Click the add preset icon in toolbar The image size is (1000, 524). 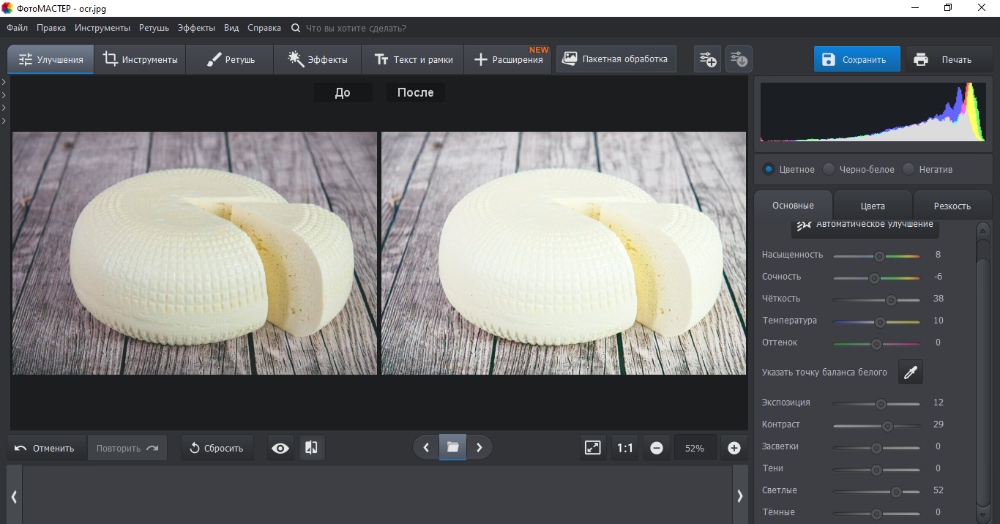pos(707,59)
